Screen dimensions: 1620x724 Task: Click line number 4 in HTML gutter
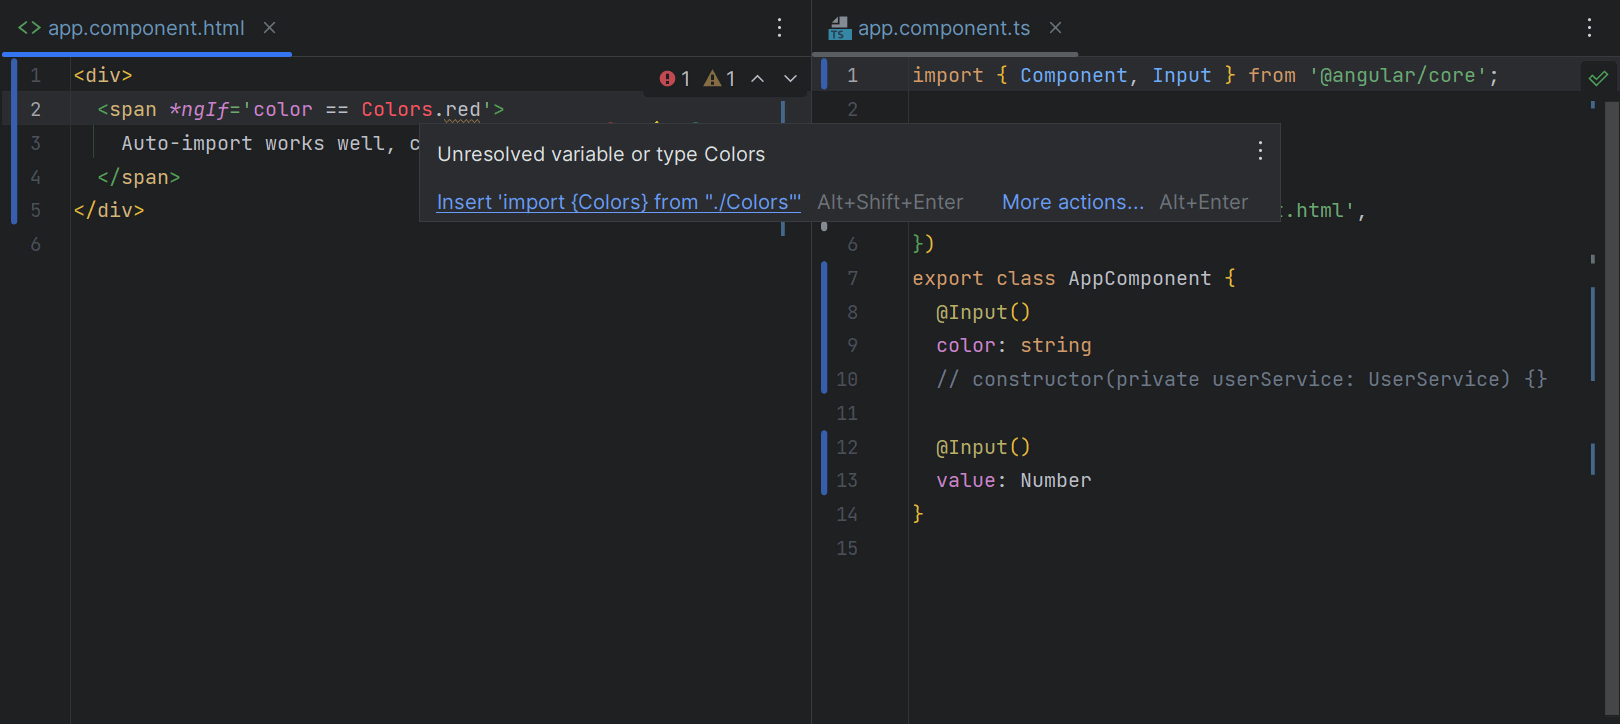pos(36,177)
